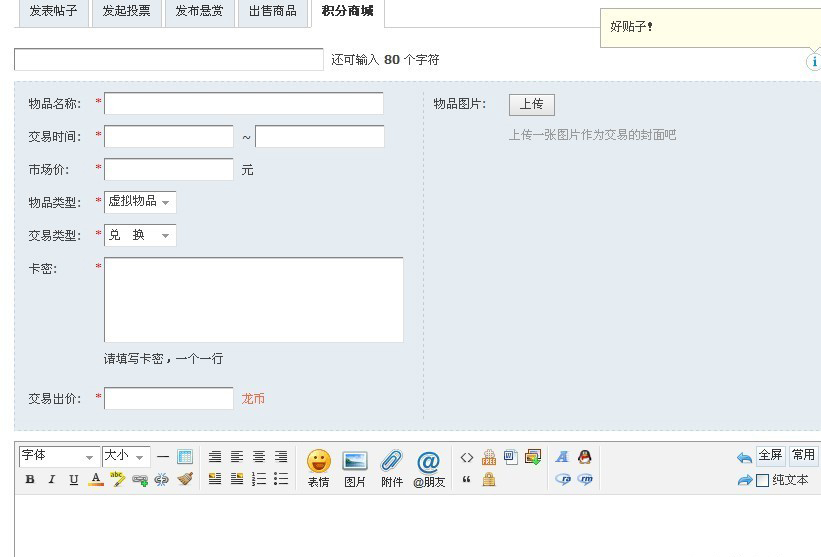Toggle italic text formatting
Image resolution: width=821 pixels, height=557 pixels.
point(52,479)
